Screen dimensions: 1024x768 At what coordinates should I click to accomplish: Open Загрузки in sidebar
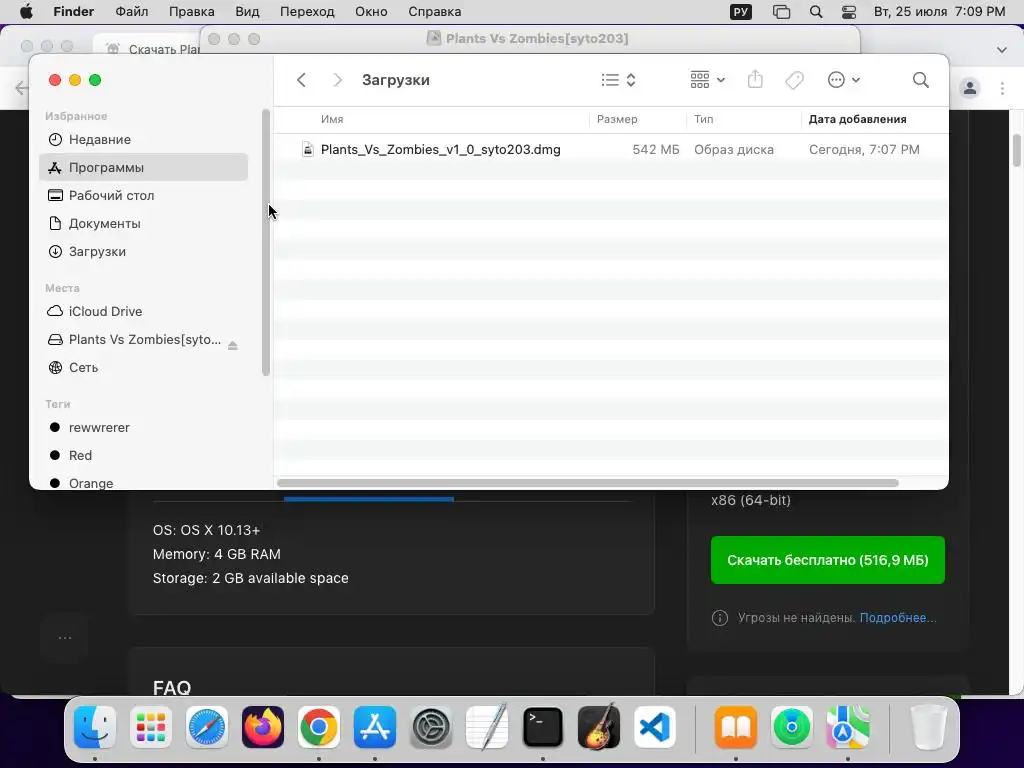144,251
